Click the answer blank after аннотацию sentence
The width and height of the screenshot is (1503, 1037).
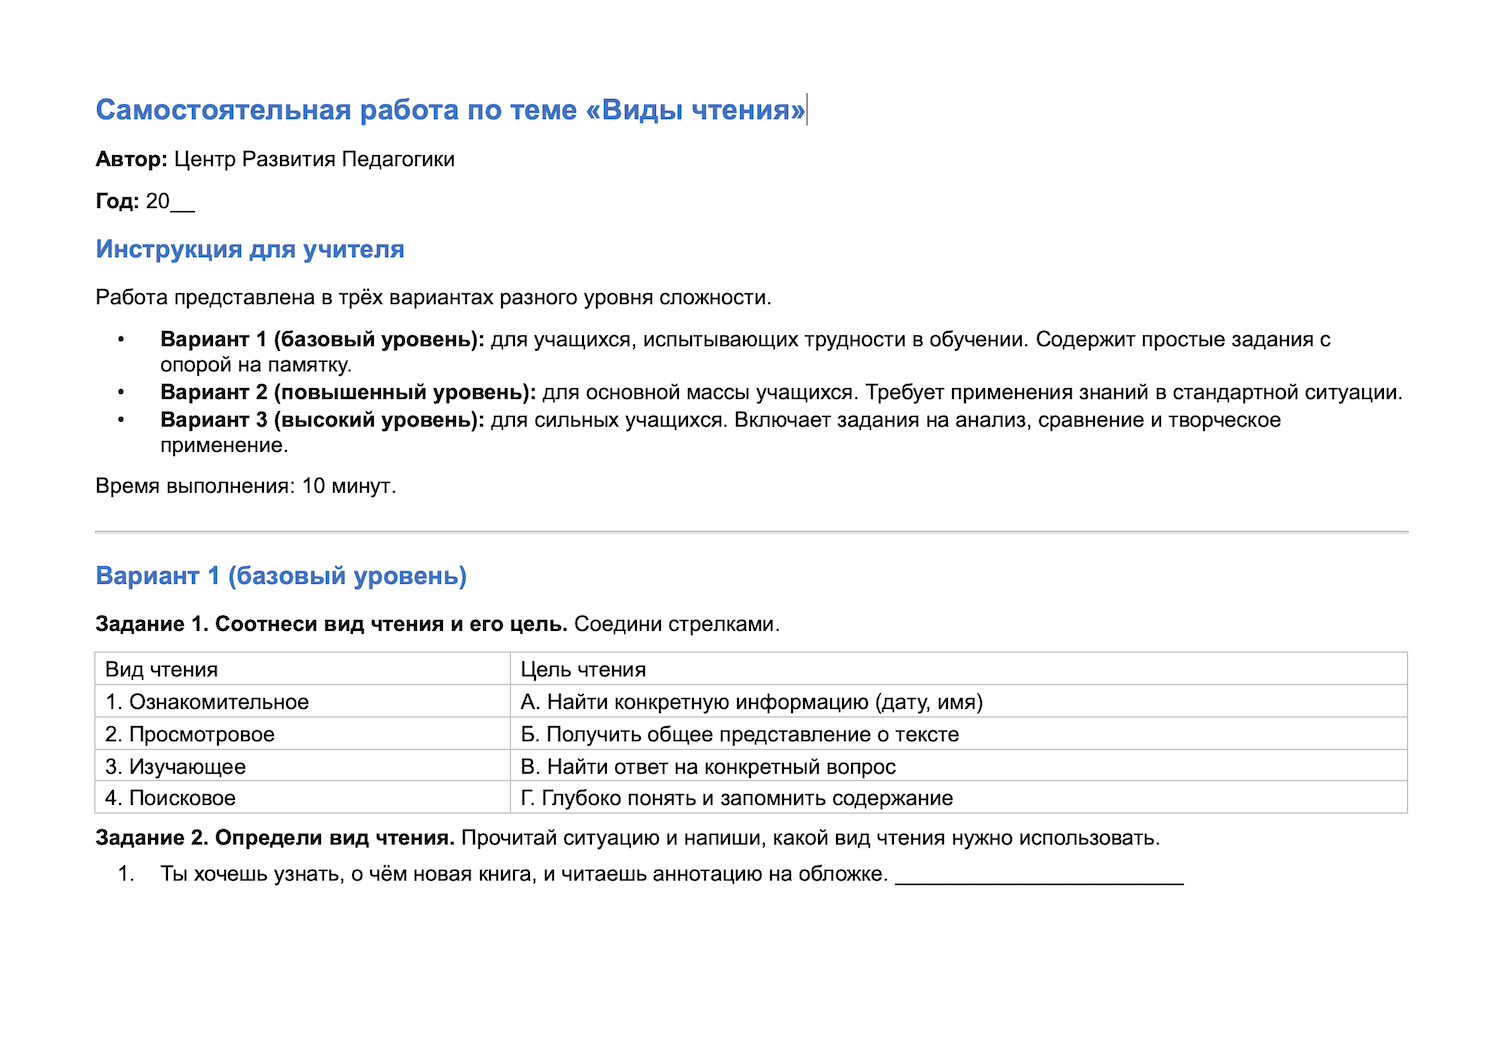pyautogui.click(x=1039, y=875)
